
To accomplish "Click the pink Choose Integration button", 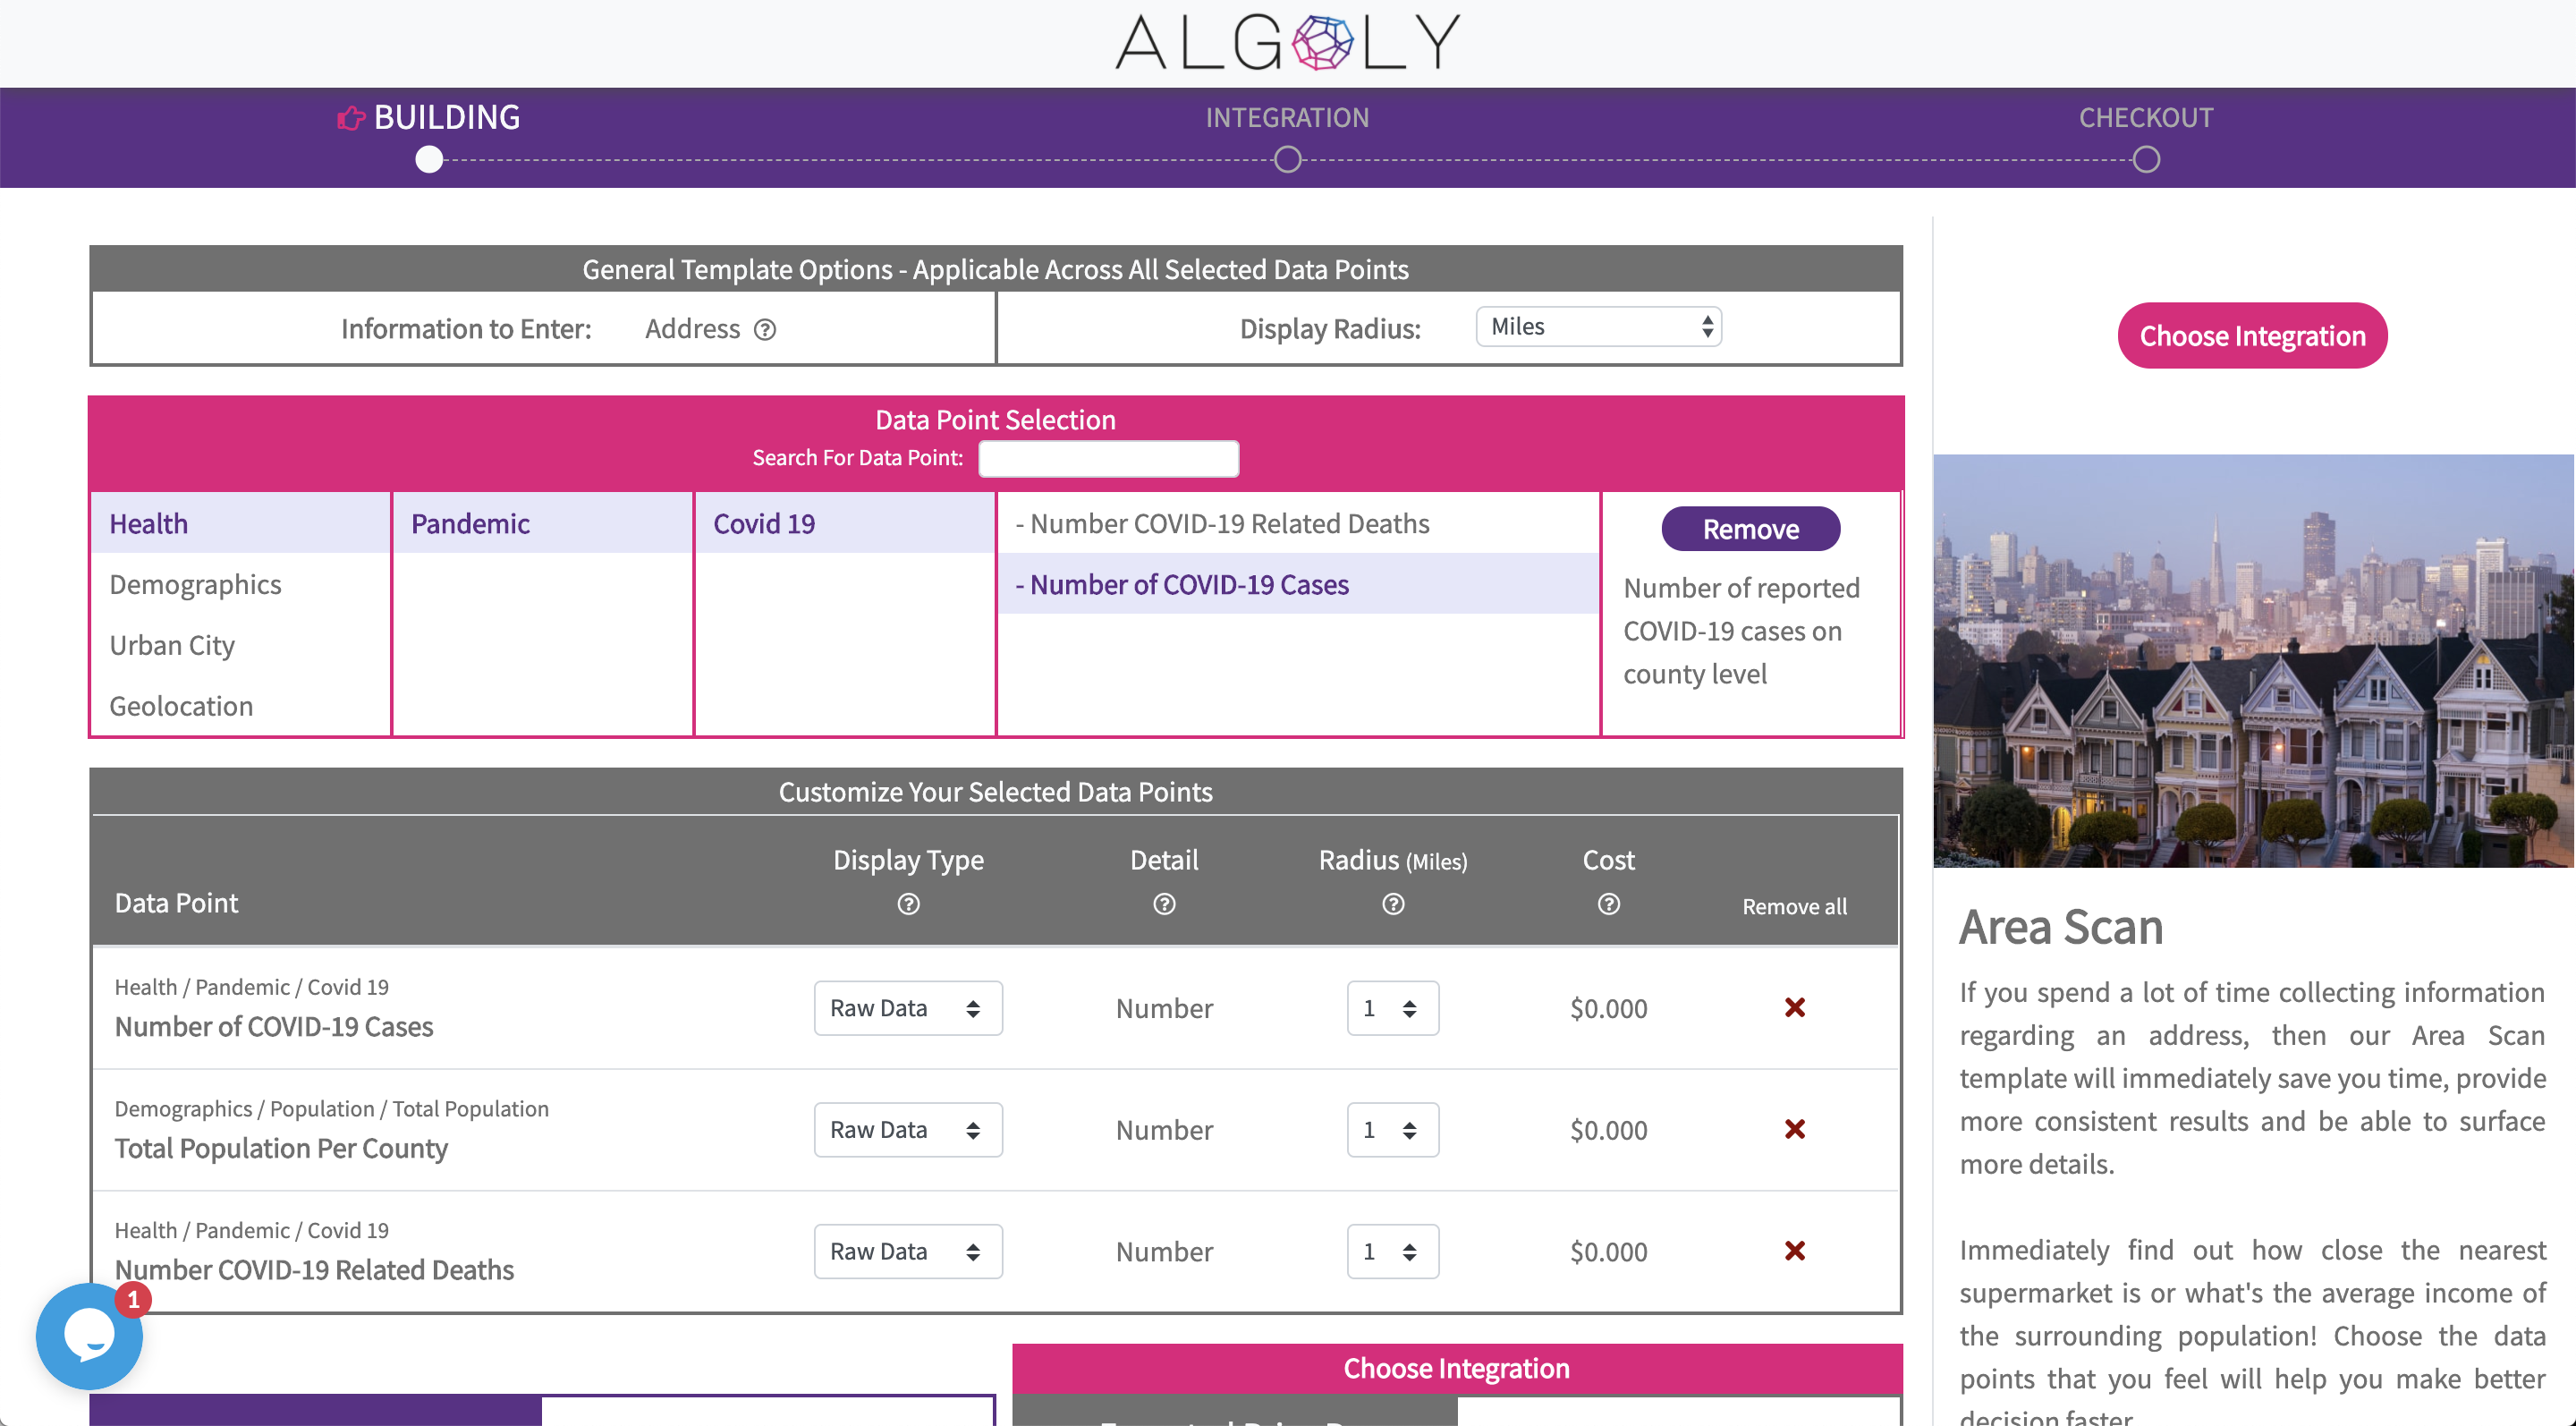I will click(2252, 336).
